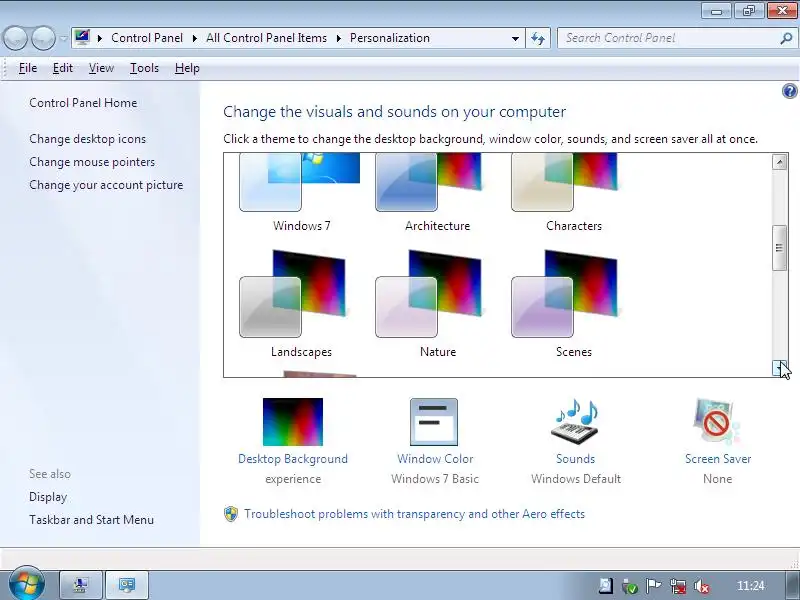Click the shield icon beside Troubleshoot link

coord(231,514)
